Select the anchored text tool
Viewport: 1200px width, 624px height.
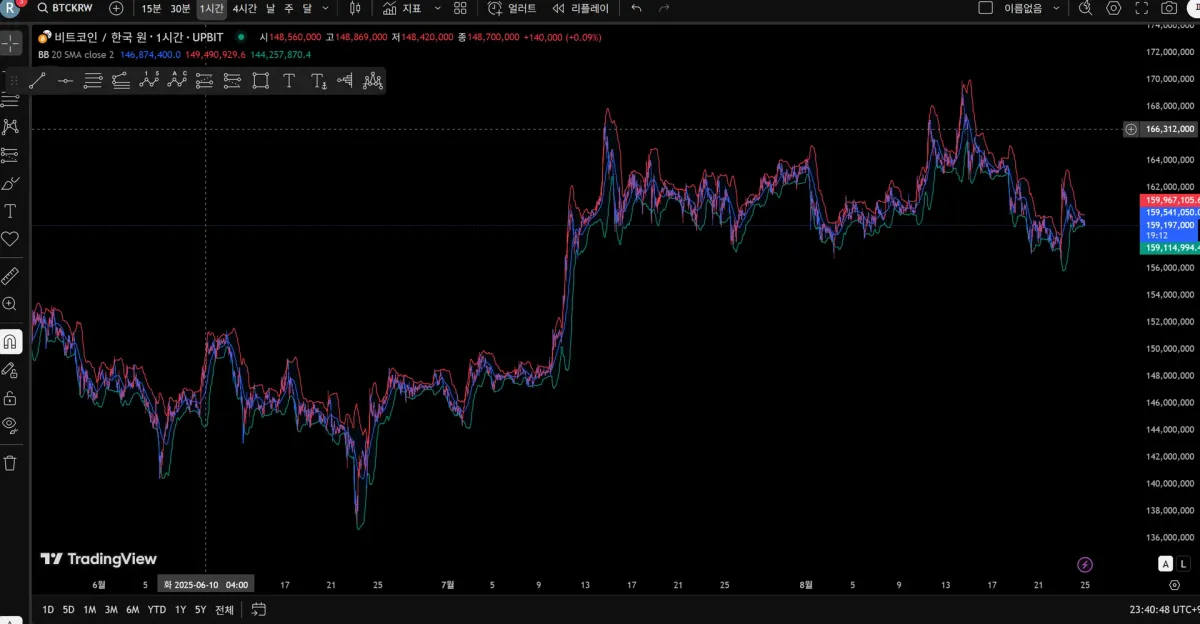318,81
